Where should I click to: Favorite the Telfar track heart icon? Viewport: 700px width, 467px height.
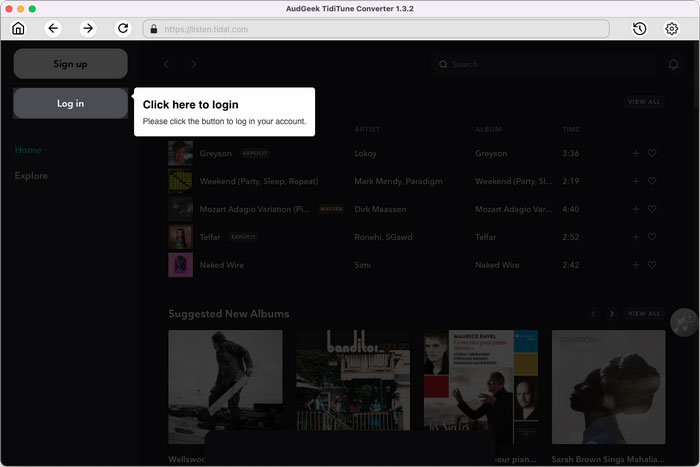(x=652, y=237)
